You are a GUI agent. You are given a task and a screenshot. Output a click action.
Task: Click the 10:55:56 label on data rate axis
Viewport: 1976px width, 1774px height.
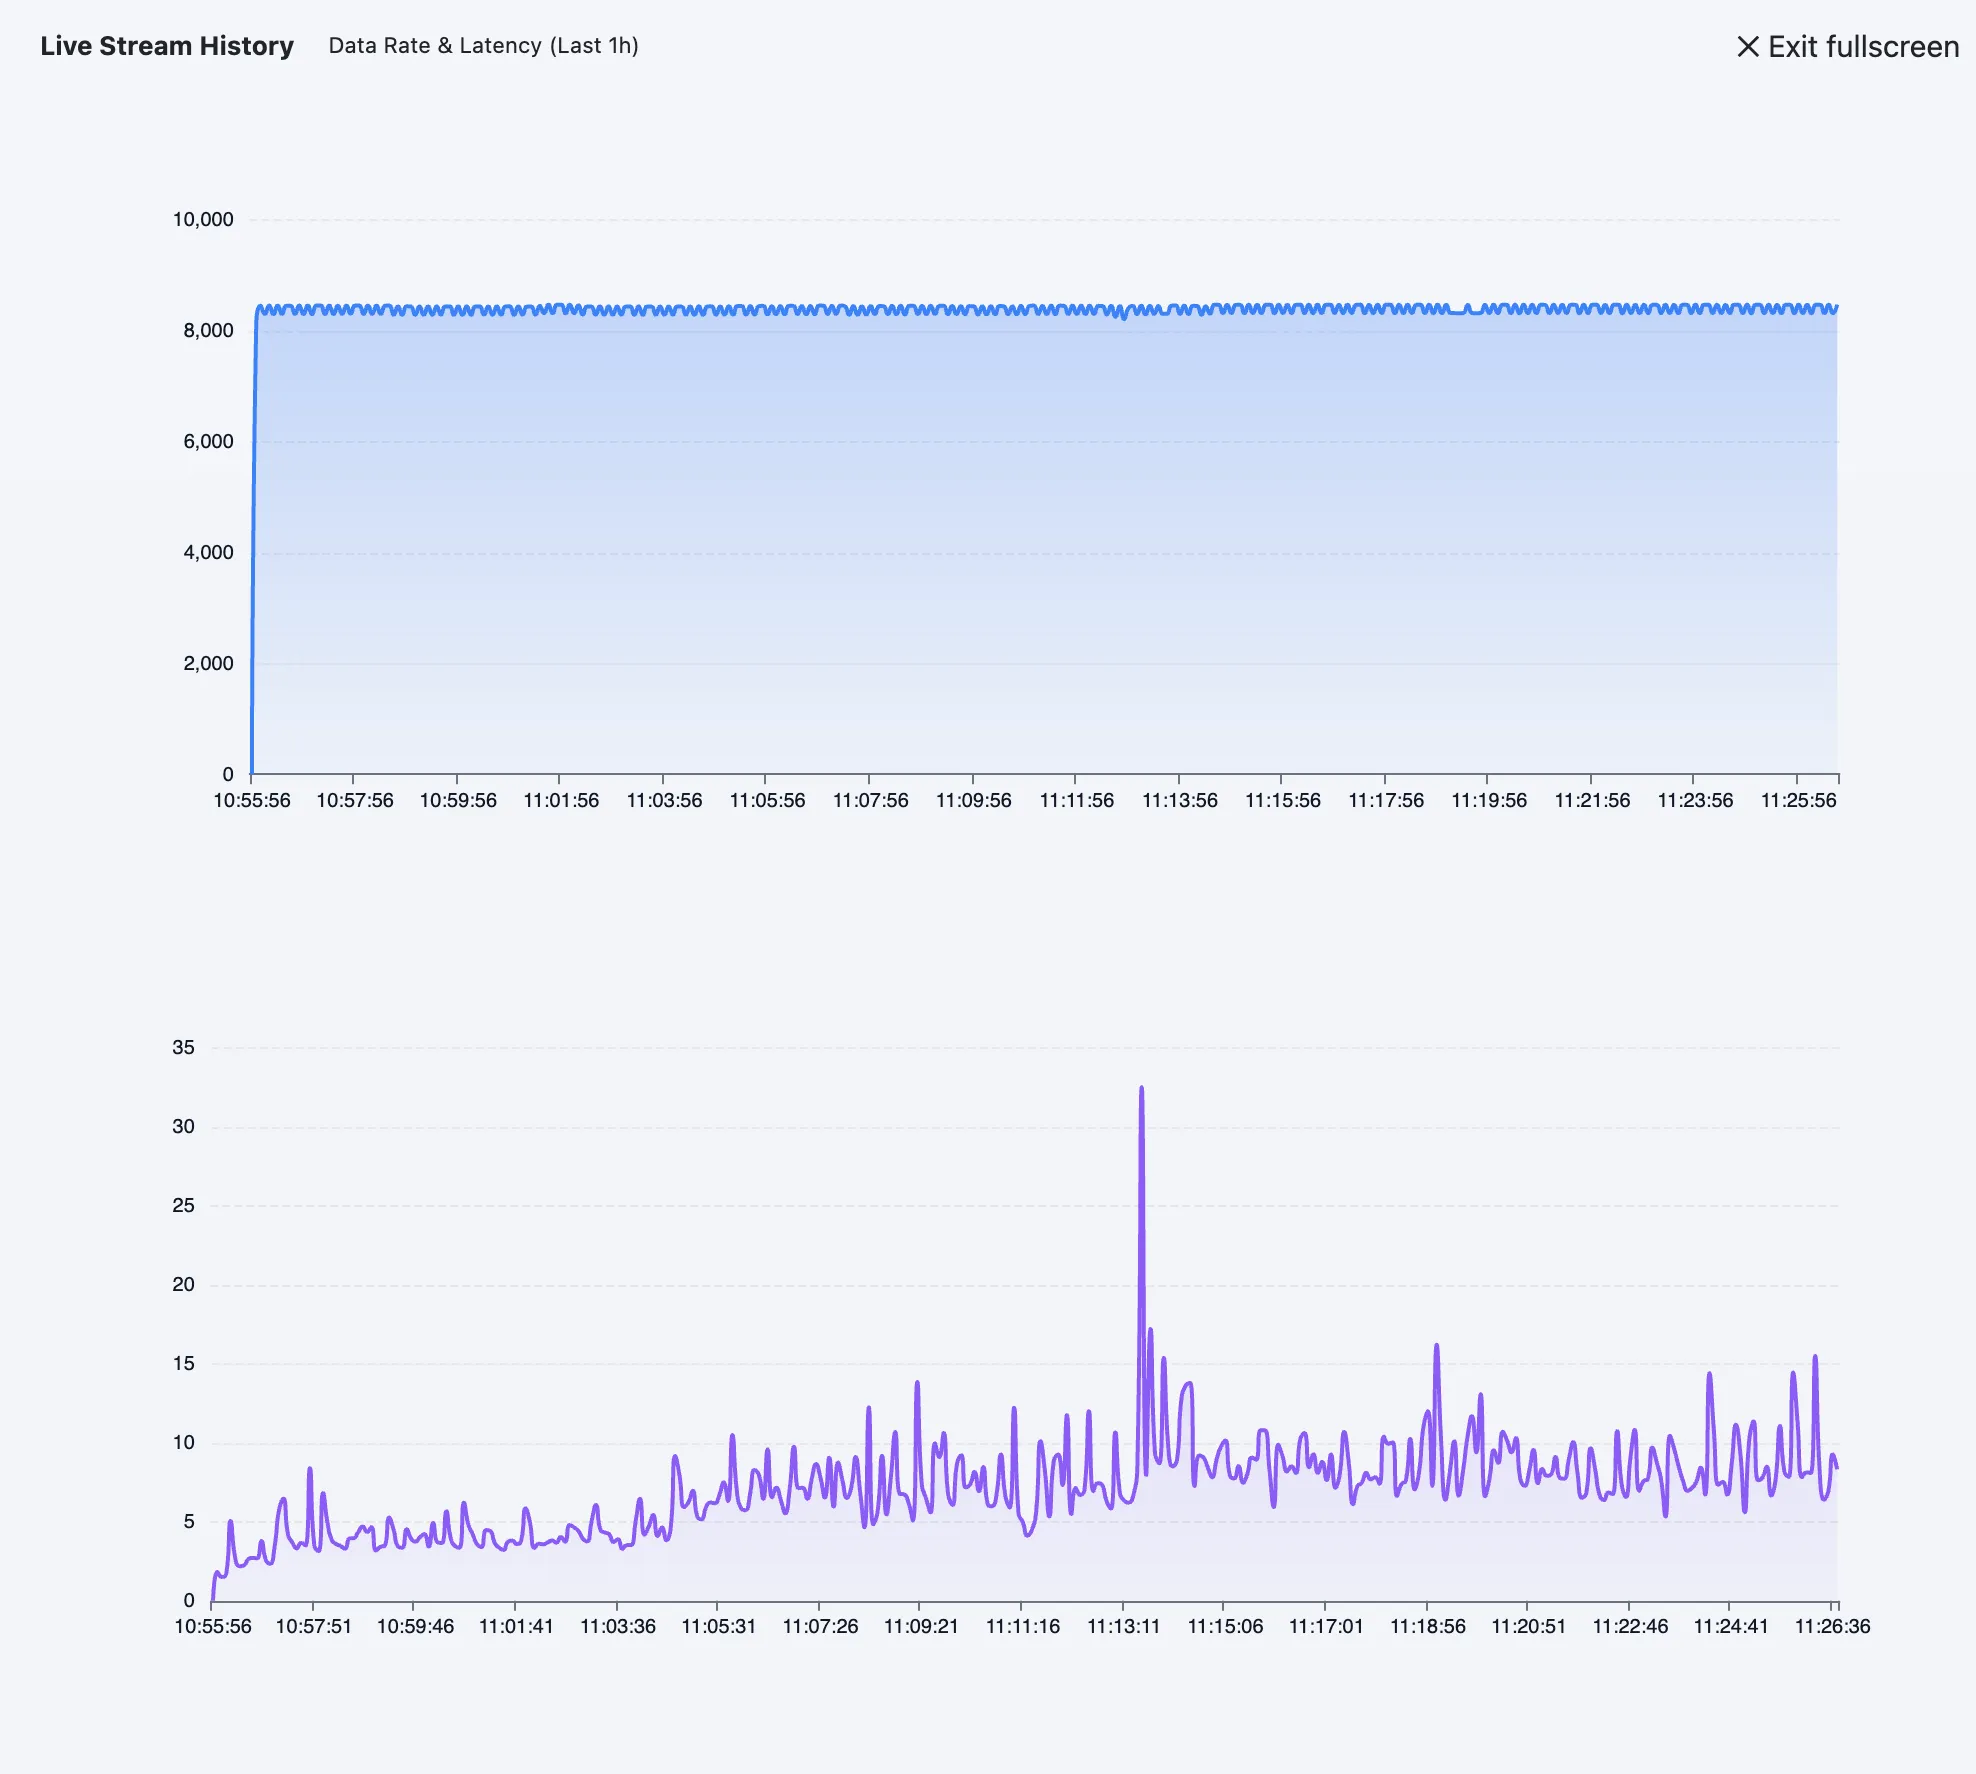pyautogui.click(x=252, y=800)
